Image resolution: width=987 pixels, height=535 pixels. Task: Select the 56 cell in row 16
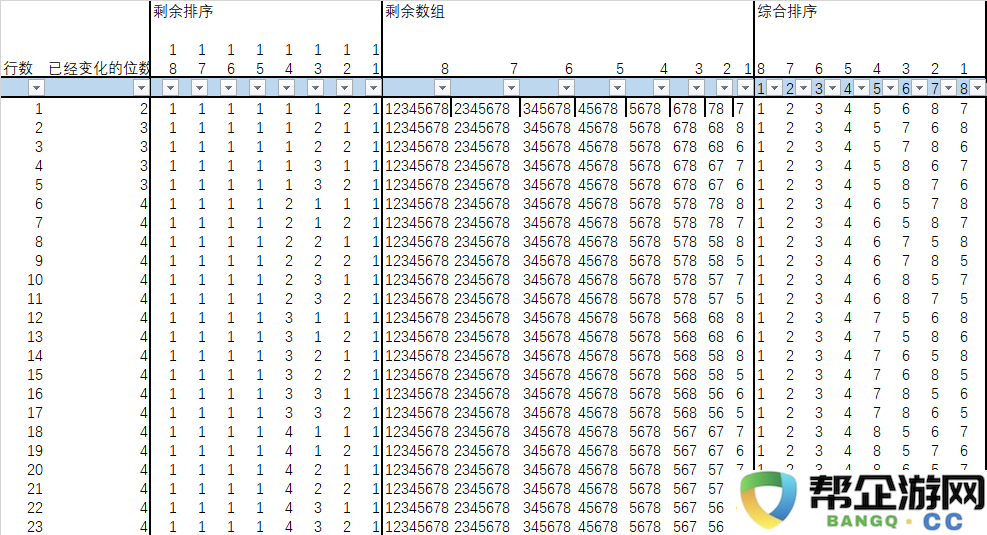point(716,394)
